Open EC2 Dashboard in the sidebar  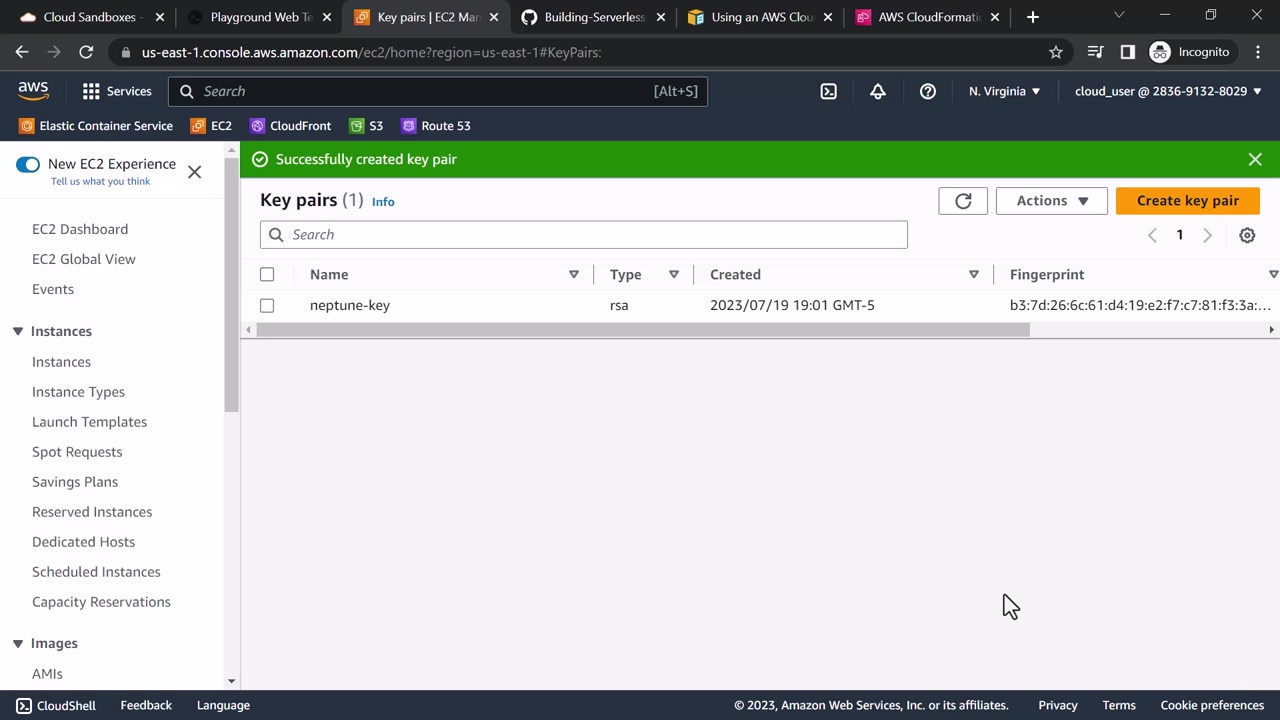(x=80, y=229)
